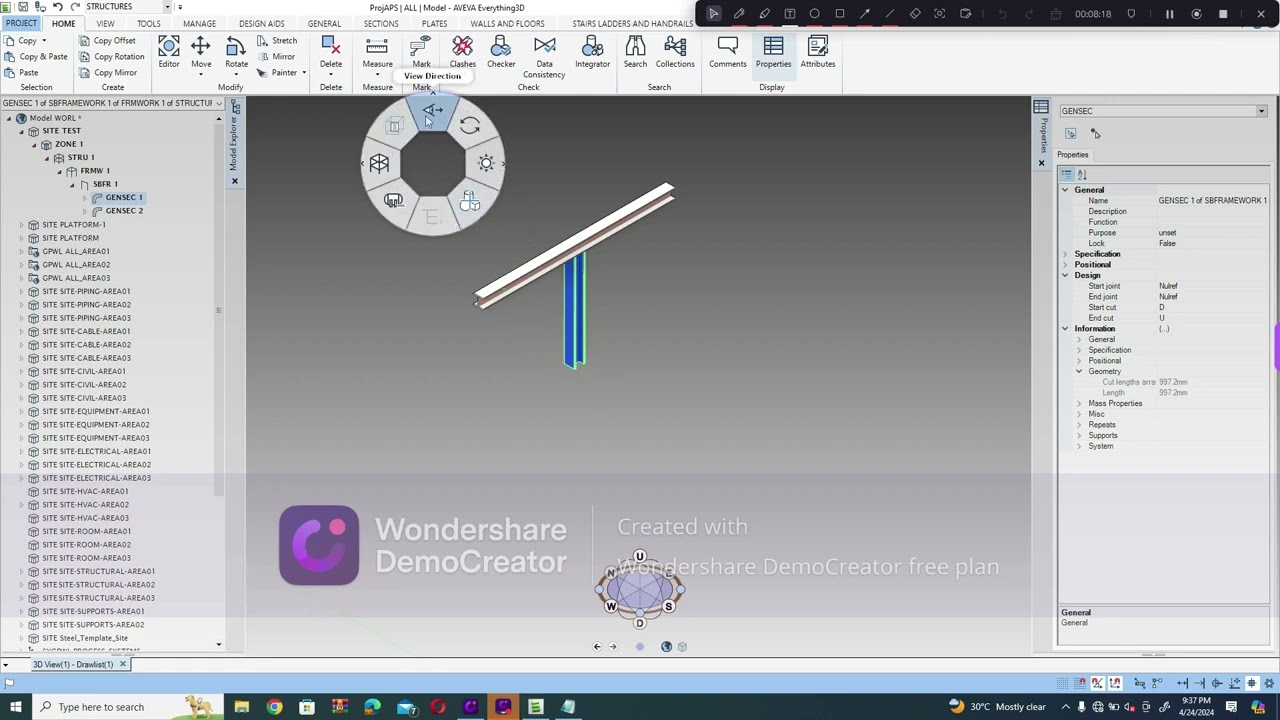Click the sun/lighting icon in radial view wheel
The image size is (1280, 720).
(486, 163)
